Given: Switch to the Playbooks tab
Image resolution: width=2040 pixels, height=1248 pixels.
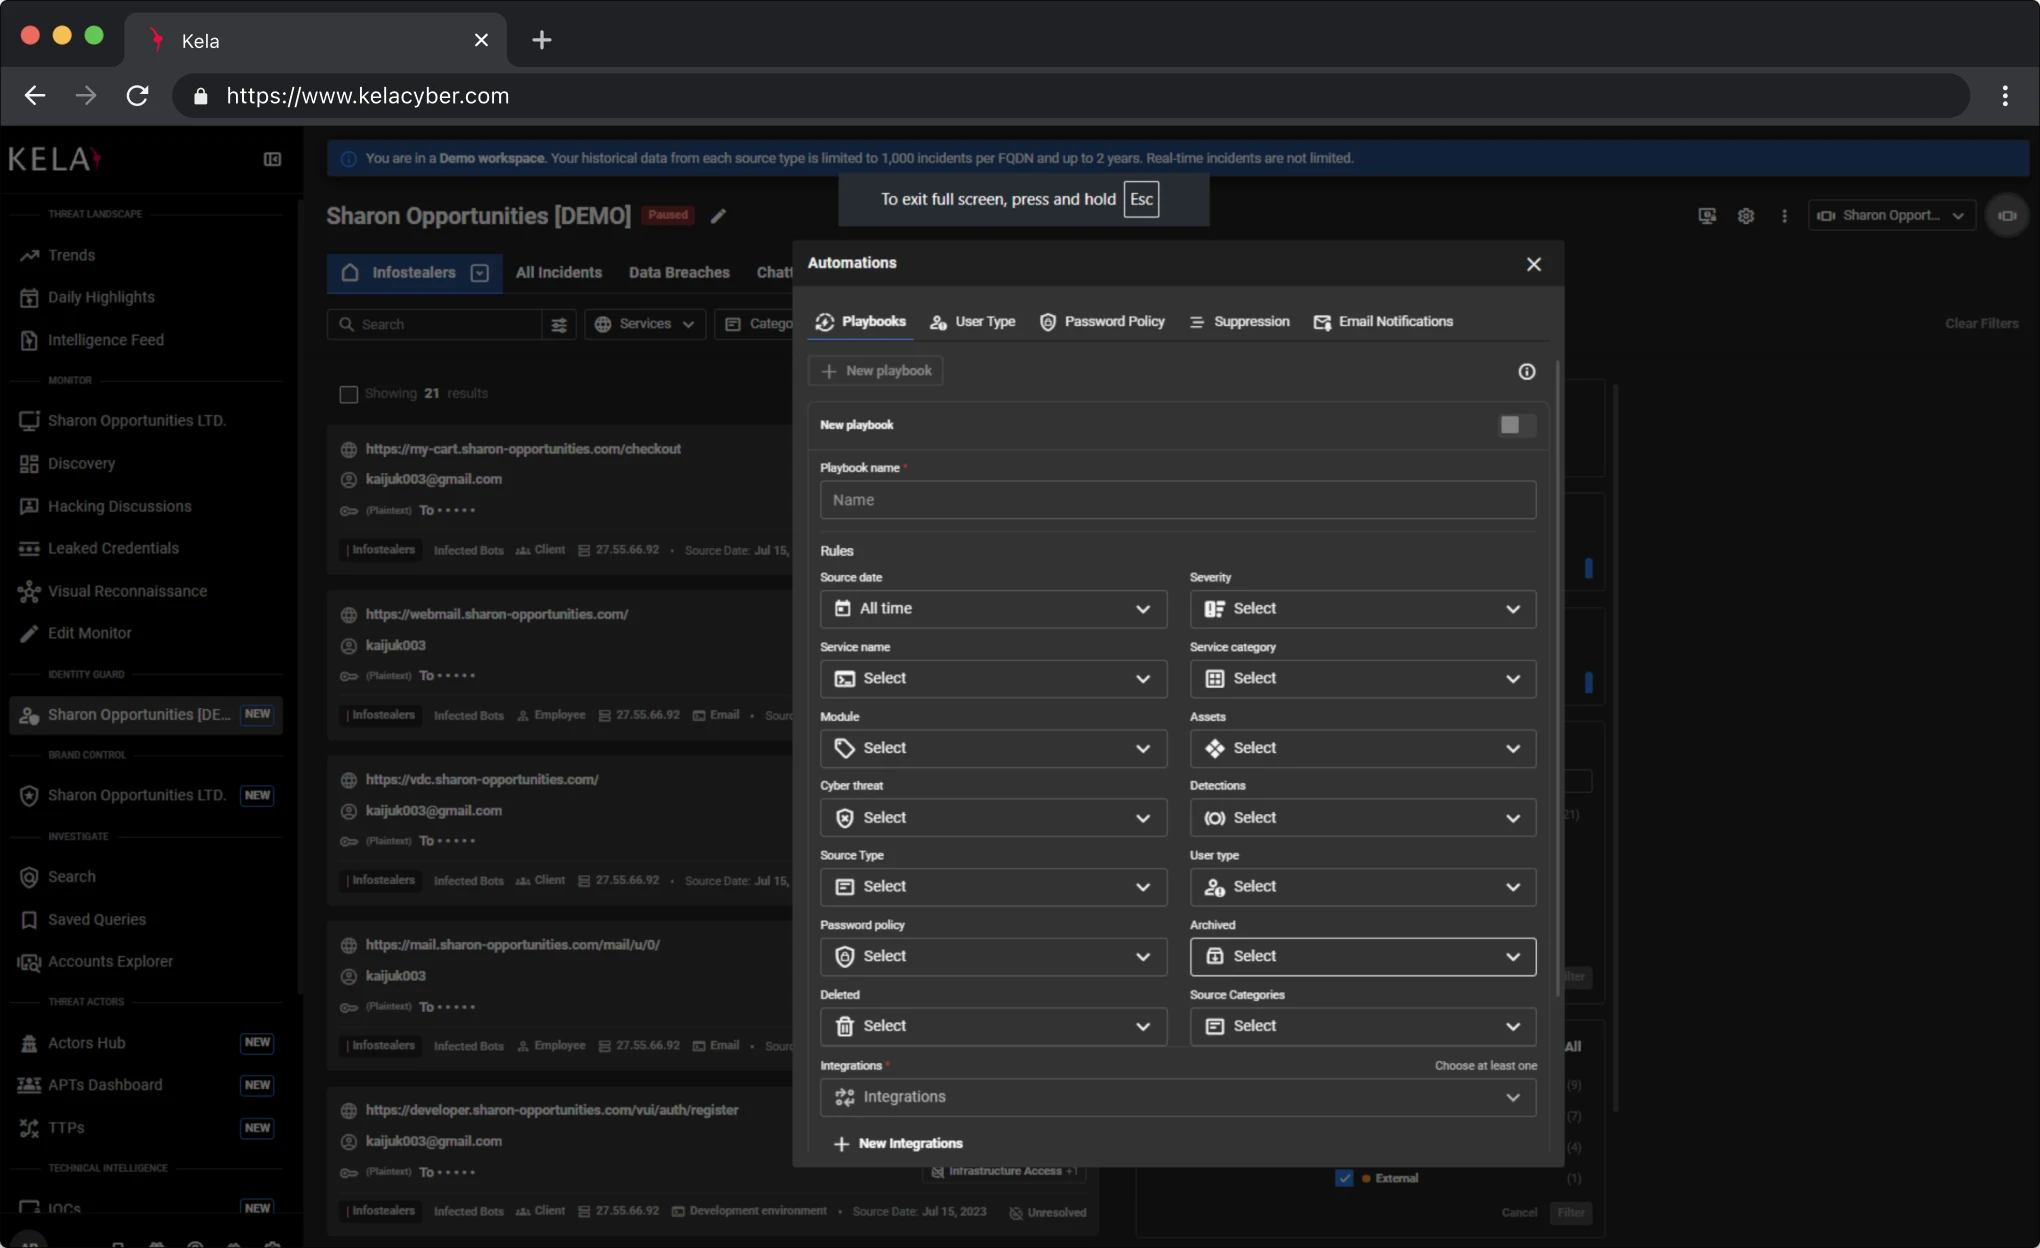Looking at the screenshot, I should click(860, 322).
